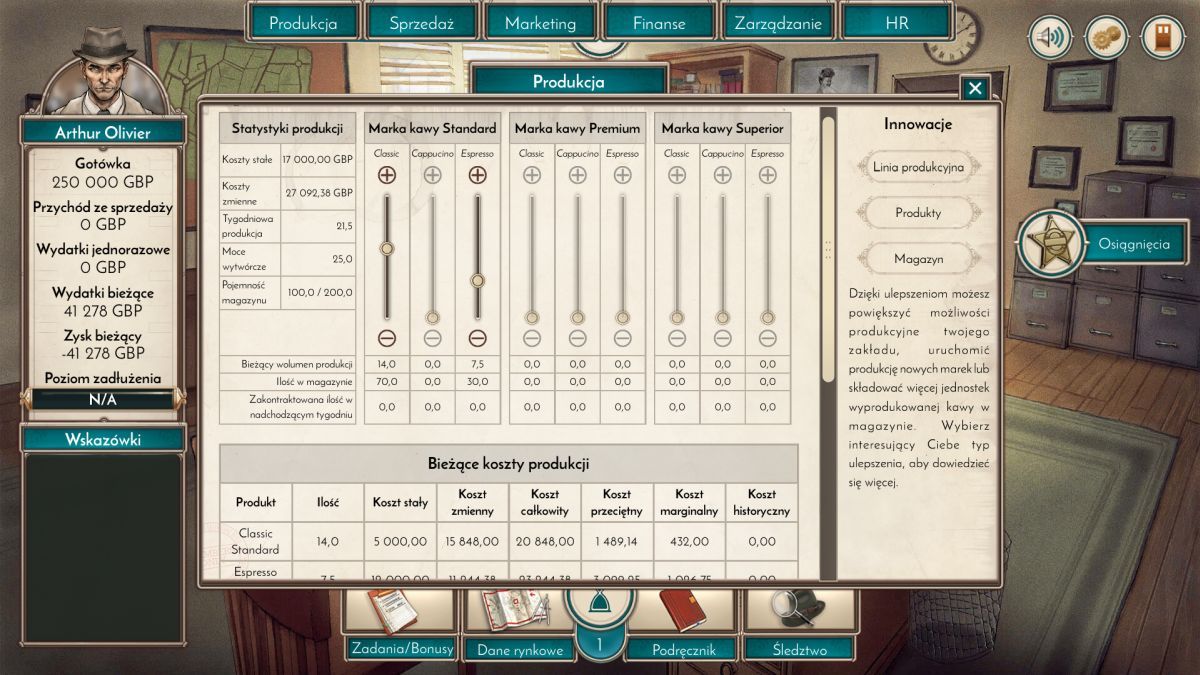Screen dimensions: 1200x675
Task: Click the Standard Classic slider handle
Action: point(387,248)
